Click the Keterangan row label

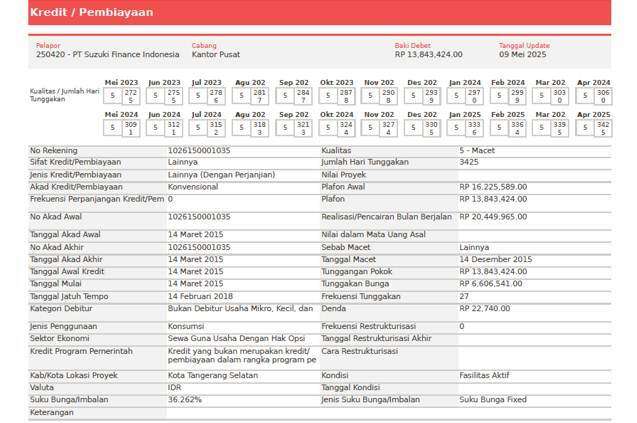52,412
